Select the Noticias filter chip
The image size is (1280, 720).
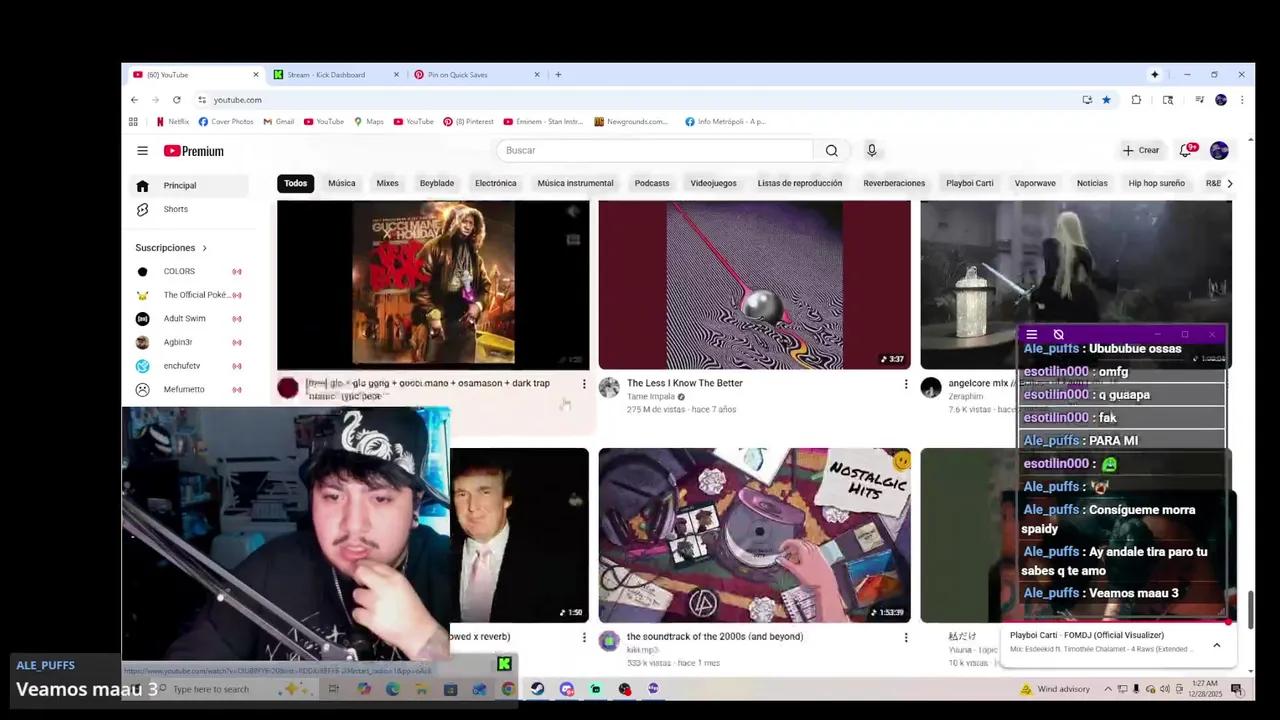click(x=1092, y=183)
